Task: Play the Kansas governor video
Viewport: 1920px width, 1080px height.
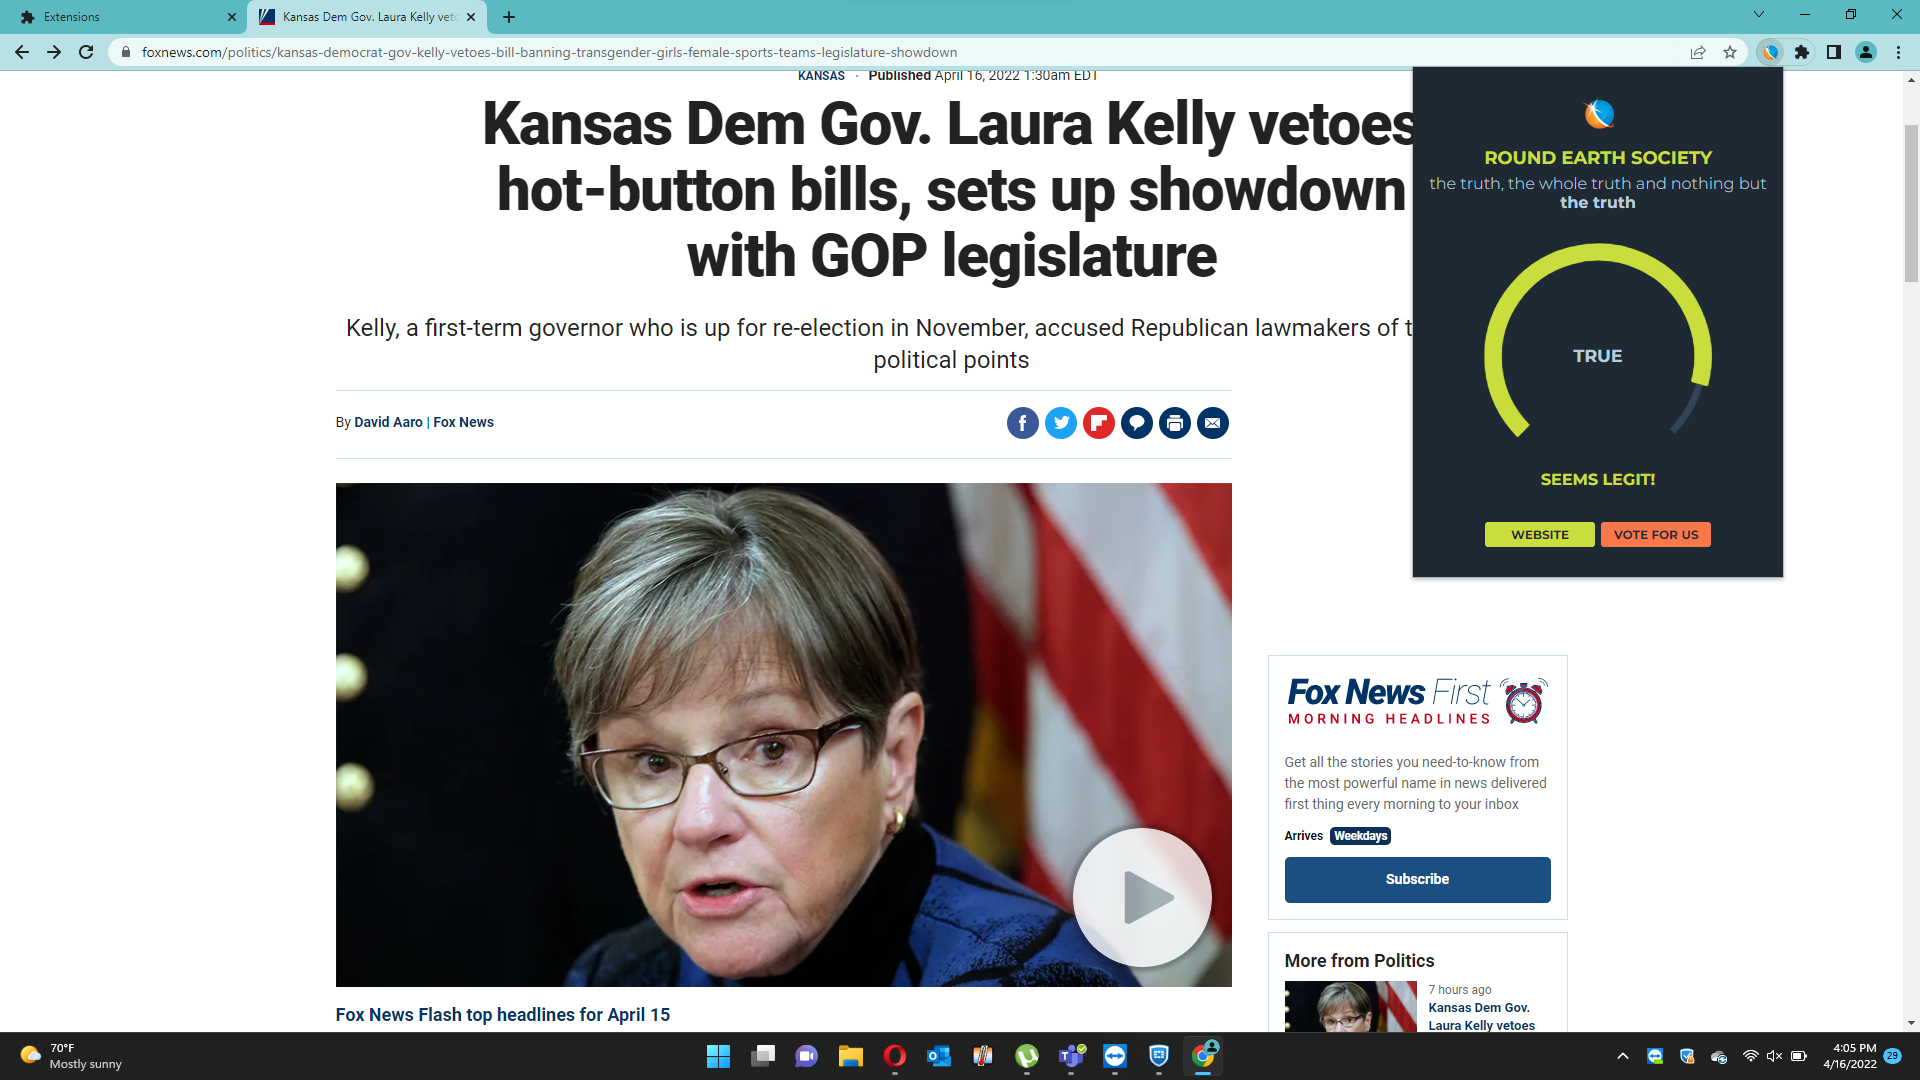Action: point(1141,897)
